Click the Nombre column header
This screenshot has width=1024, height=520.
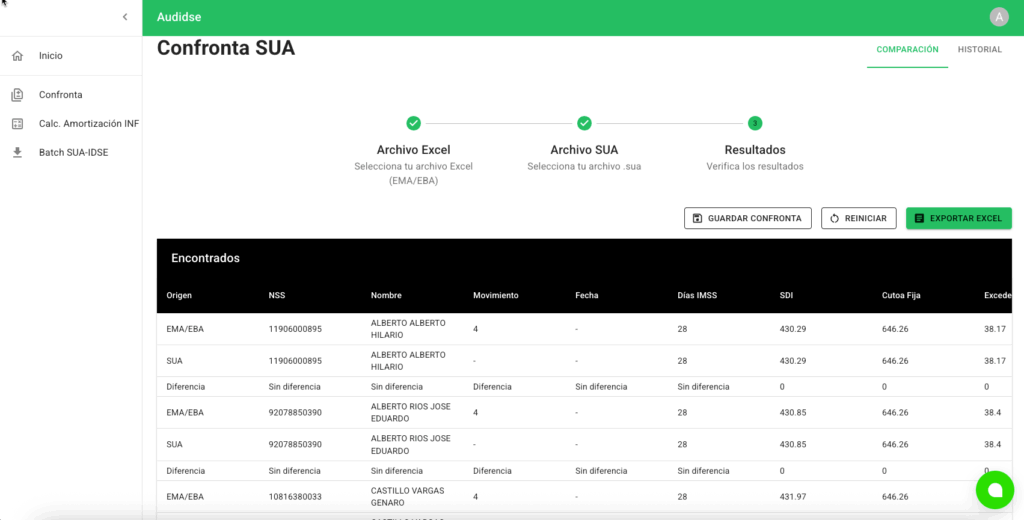(x=386, y=295)
